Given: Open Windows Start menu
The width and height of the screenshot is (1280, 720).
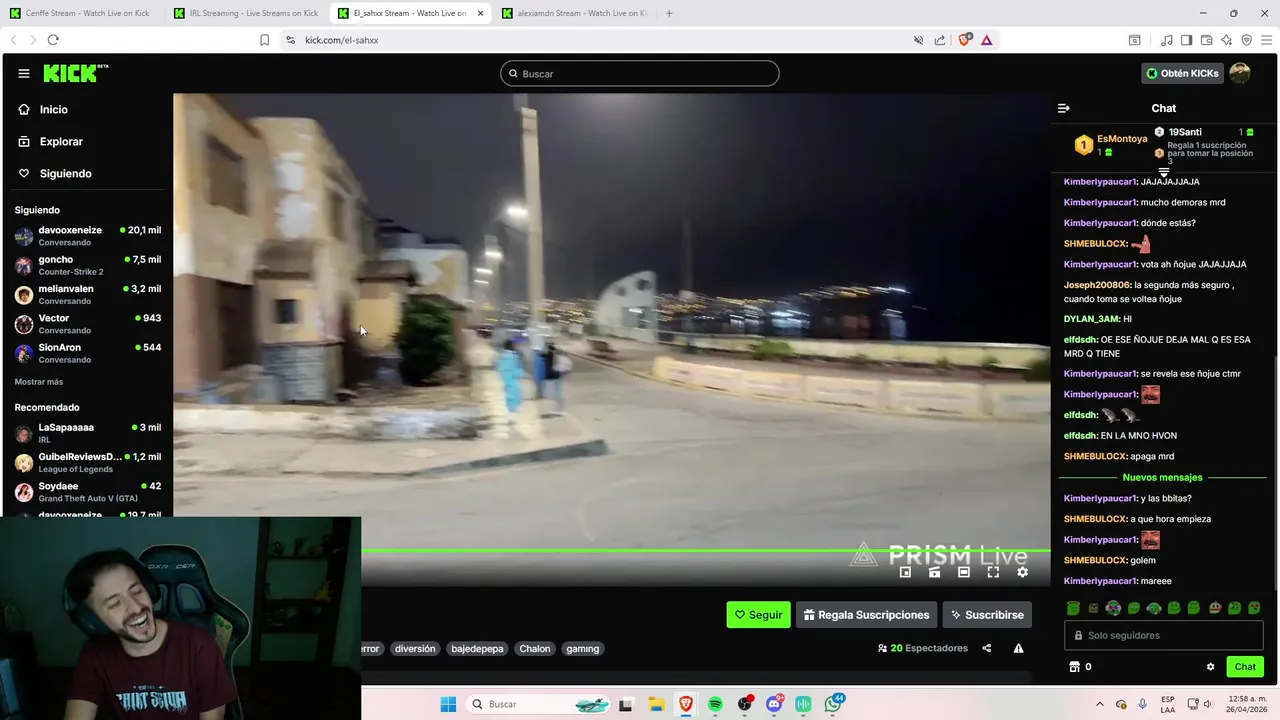Looking at the screenshot, I should pyautogui.click(x=448, y=704).
